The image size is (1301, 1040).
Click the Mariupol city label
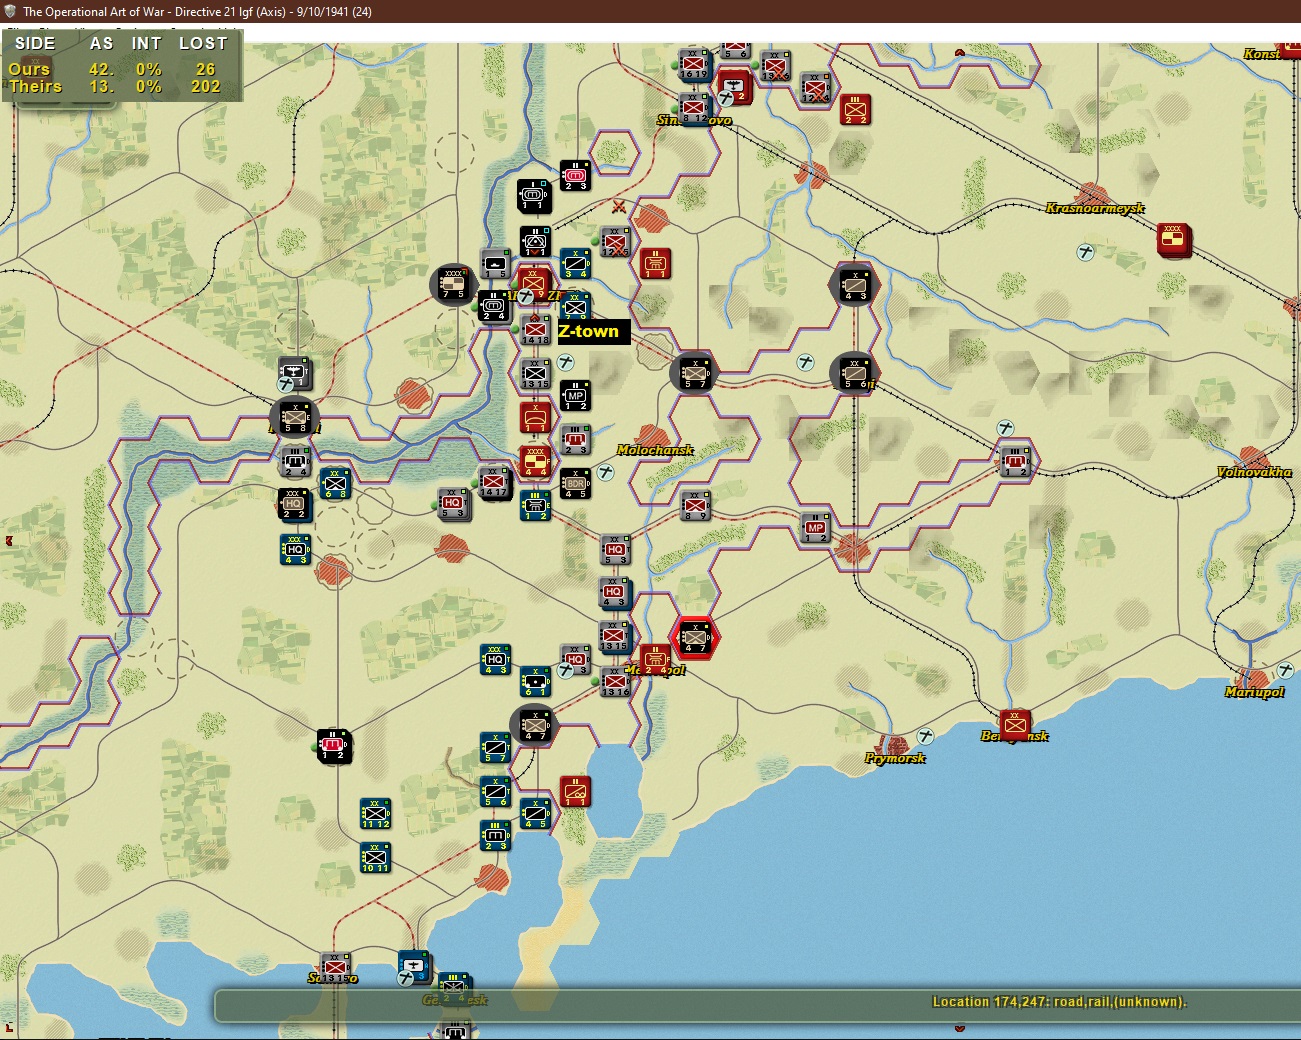tap(1254, 692)
